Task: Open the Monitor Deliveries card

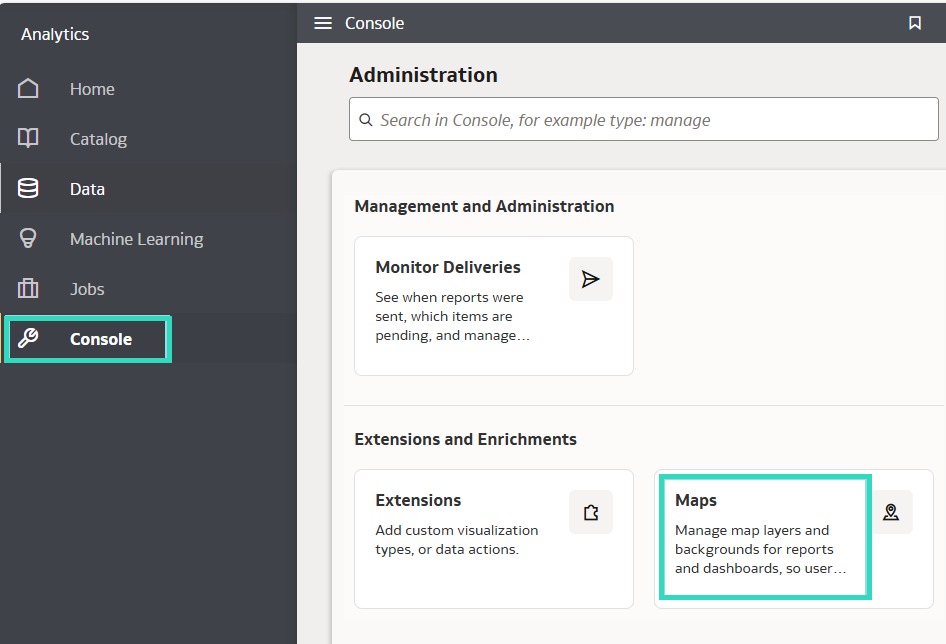Action: [x=494, y=306]
